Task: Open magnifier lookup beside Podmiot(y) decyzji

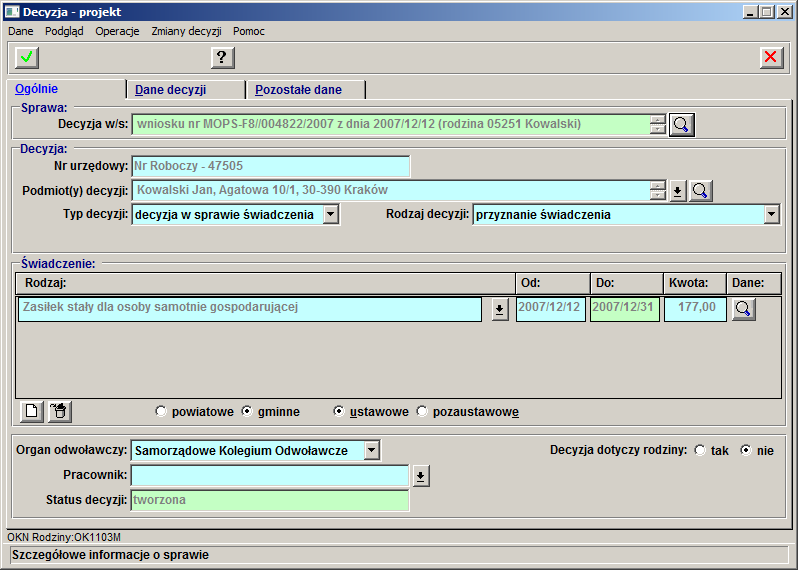Action: (700, 191)
